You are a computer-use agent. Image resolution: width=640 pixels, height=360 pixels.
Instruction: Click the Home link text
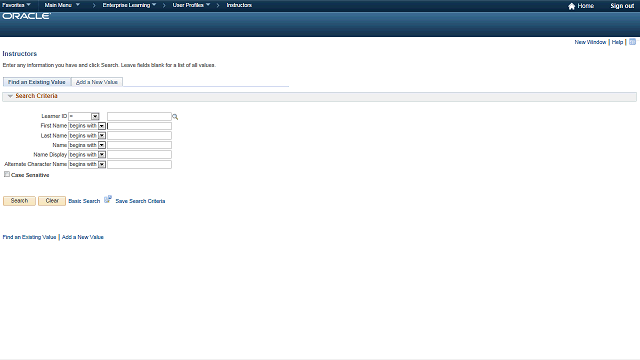[x=586, y=6]
